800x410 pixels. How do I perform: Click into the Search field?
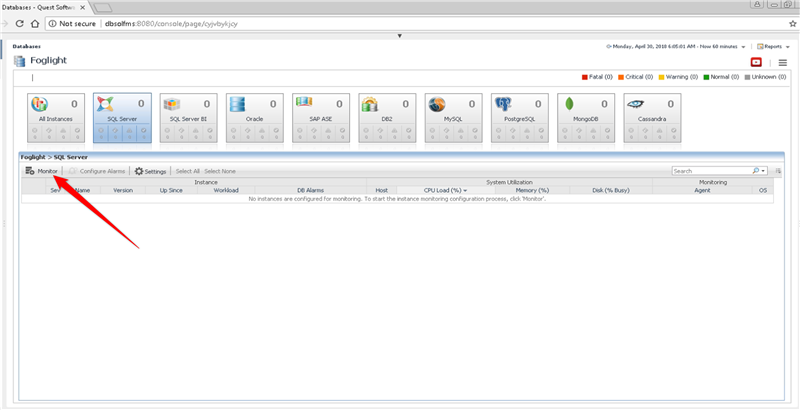click(712, 171)
